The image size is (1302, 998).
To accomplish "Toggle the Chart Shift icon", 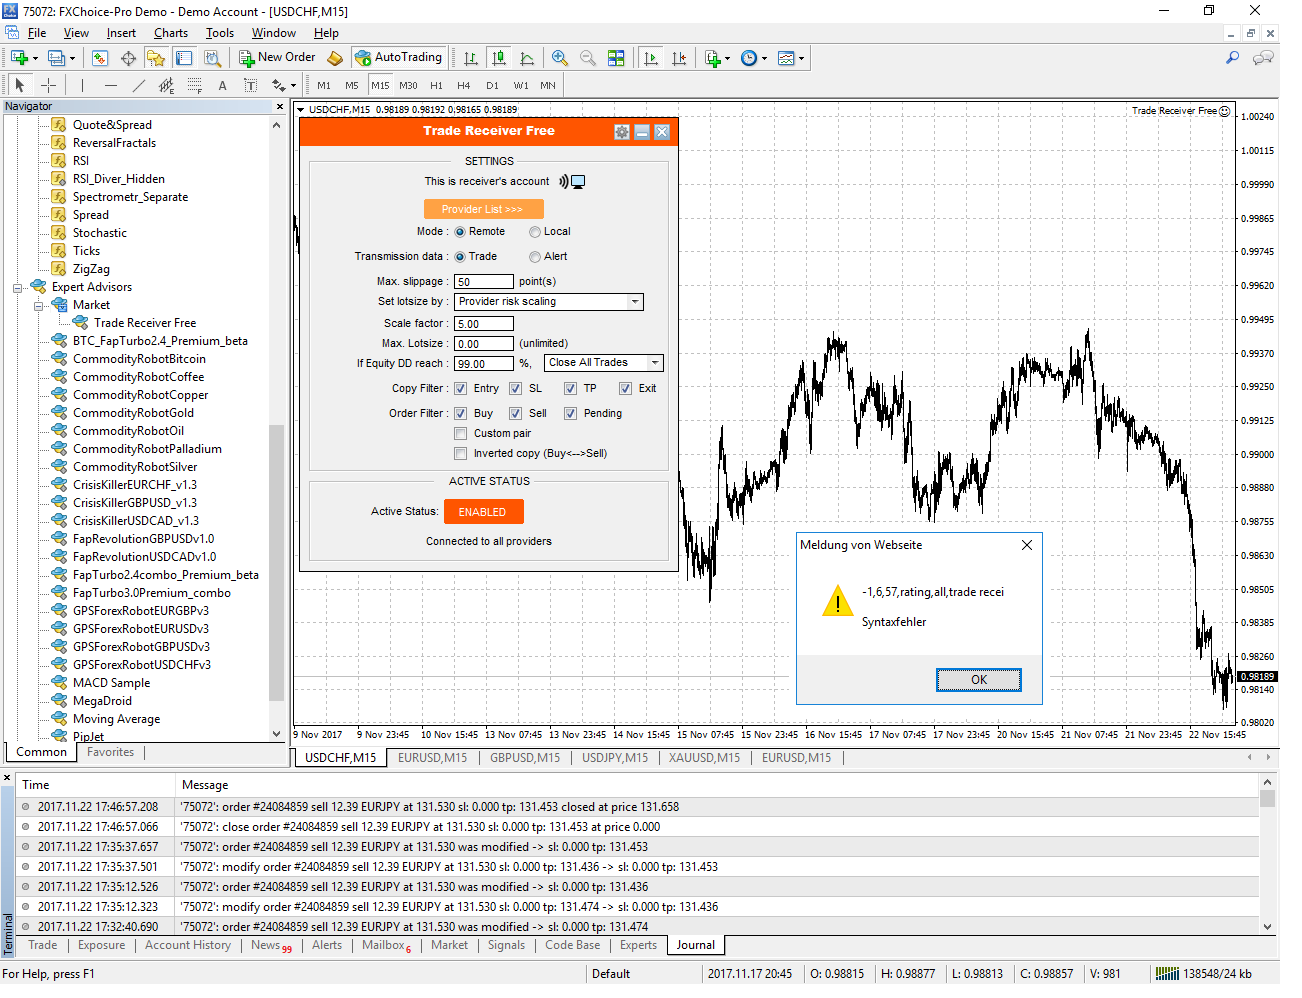I will coord(679,58).
